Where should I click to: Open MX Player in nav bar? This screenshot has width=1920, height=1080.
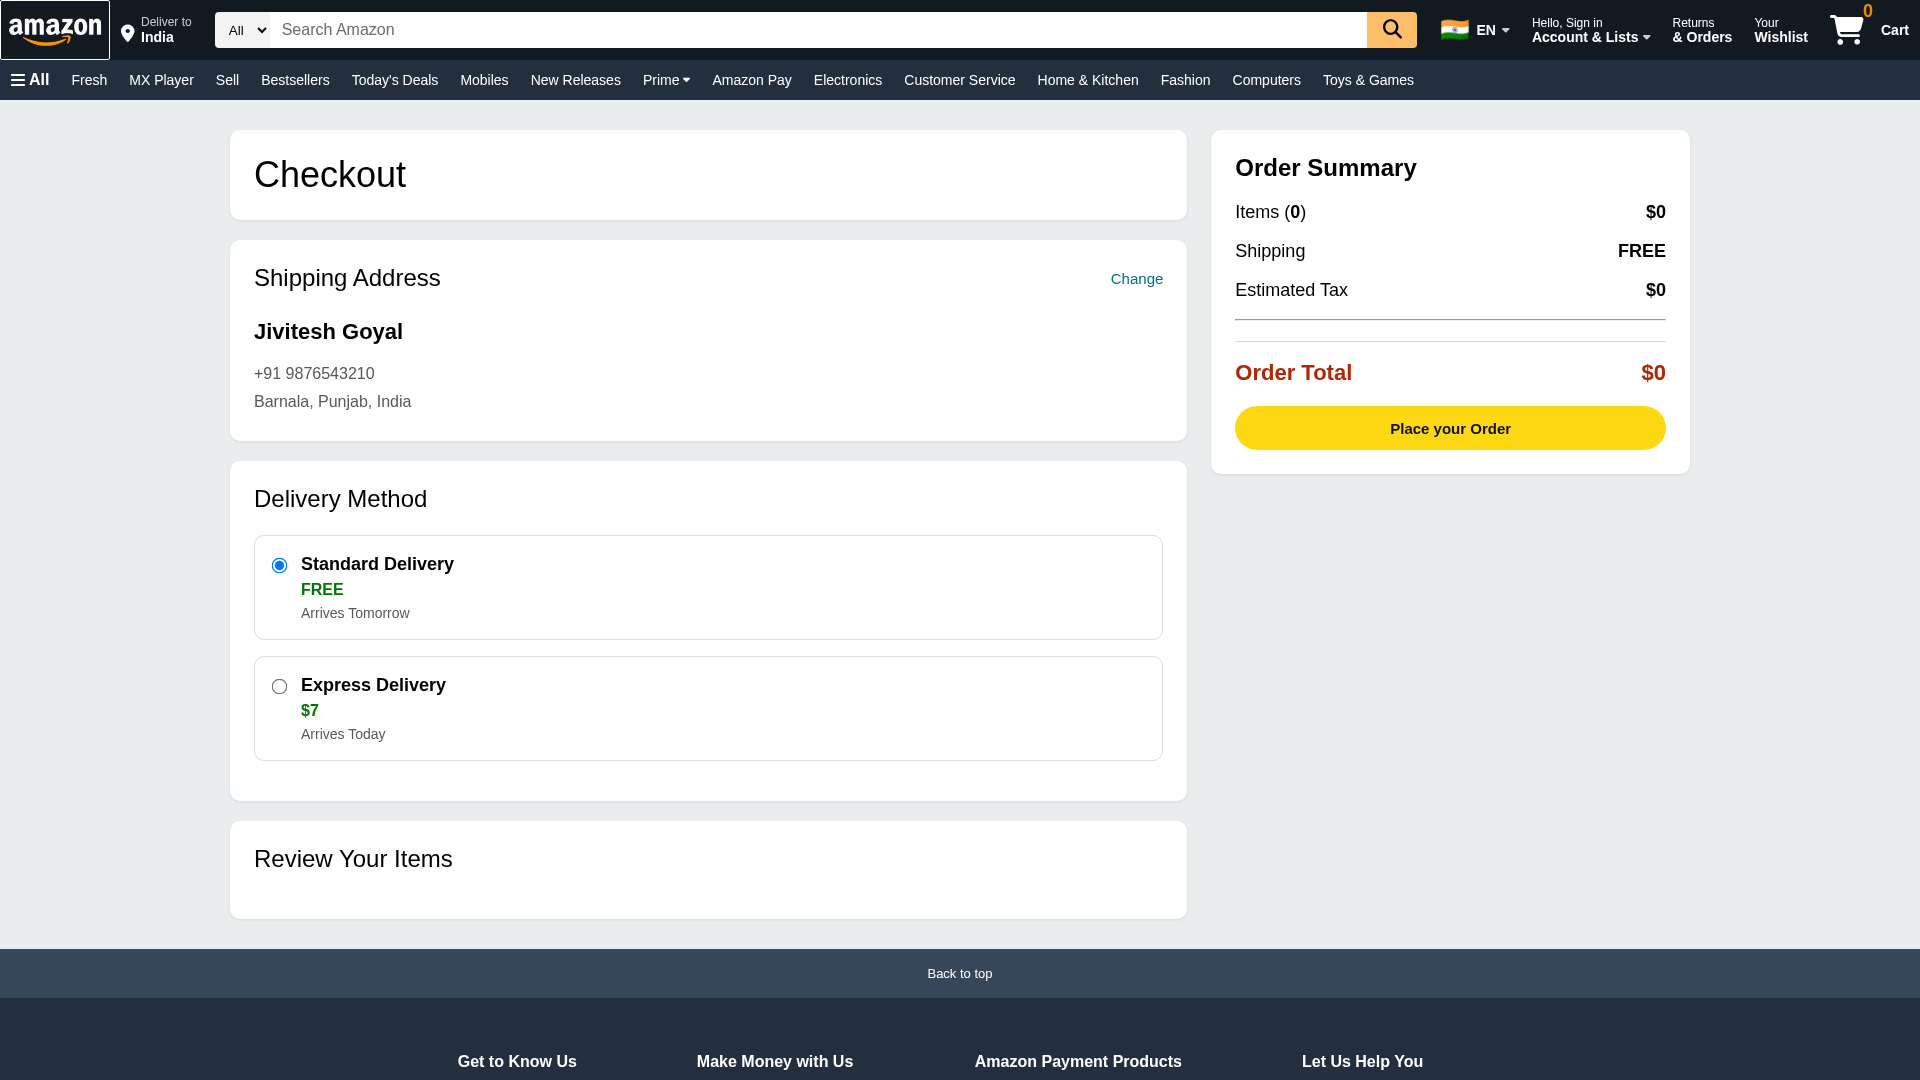click(161, 80)
